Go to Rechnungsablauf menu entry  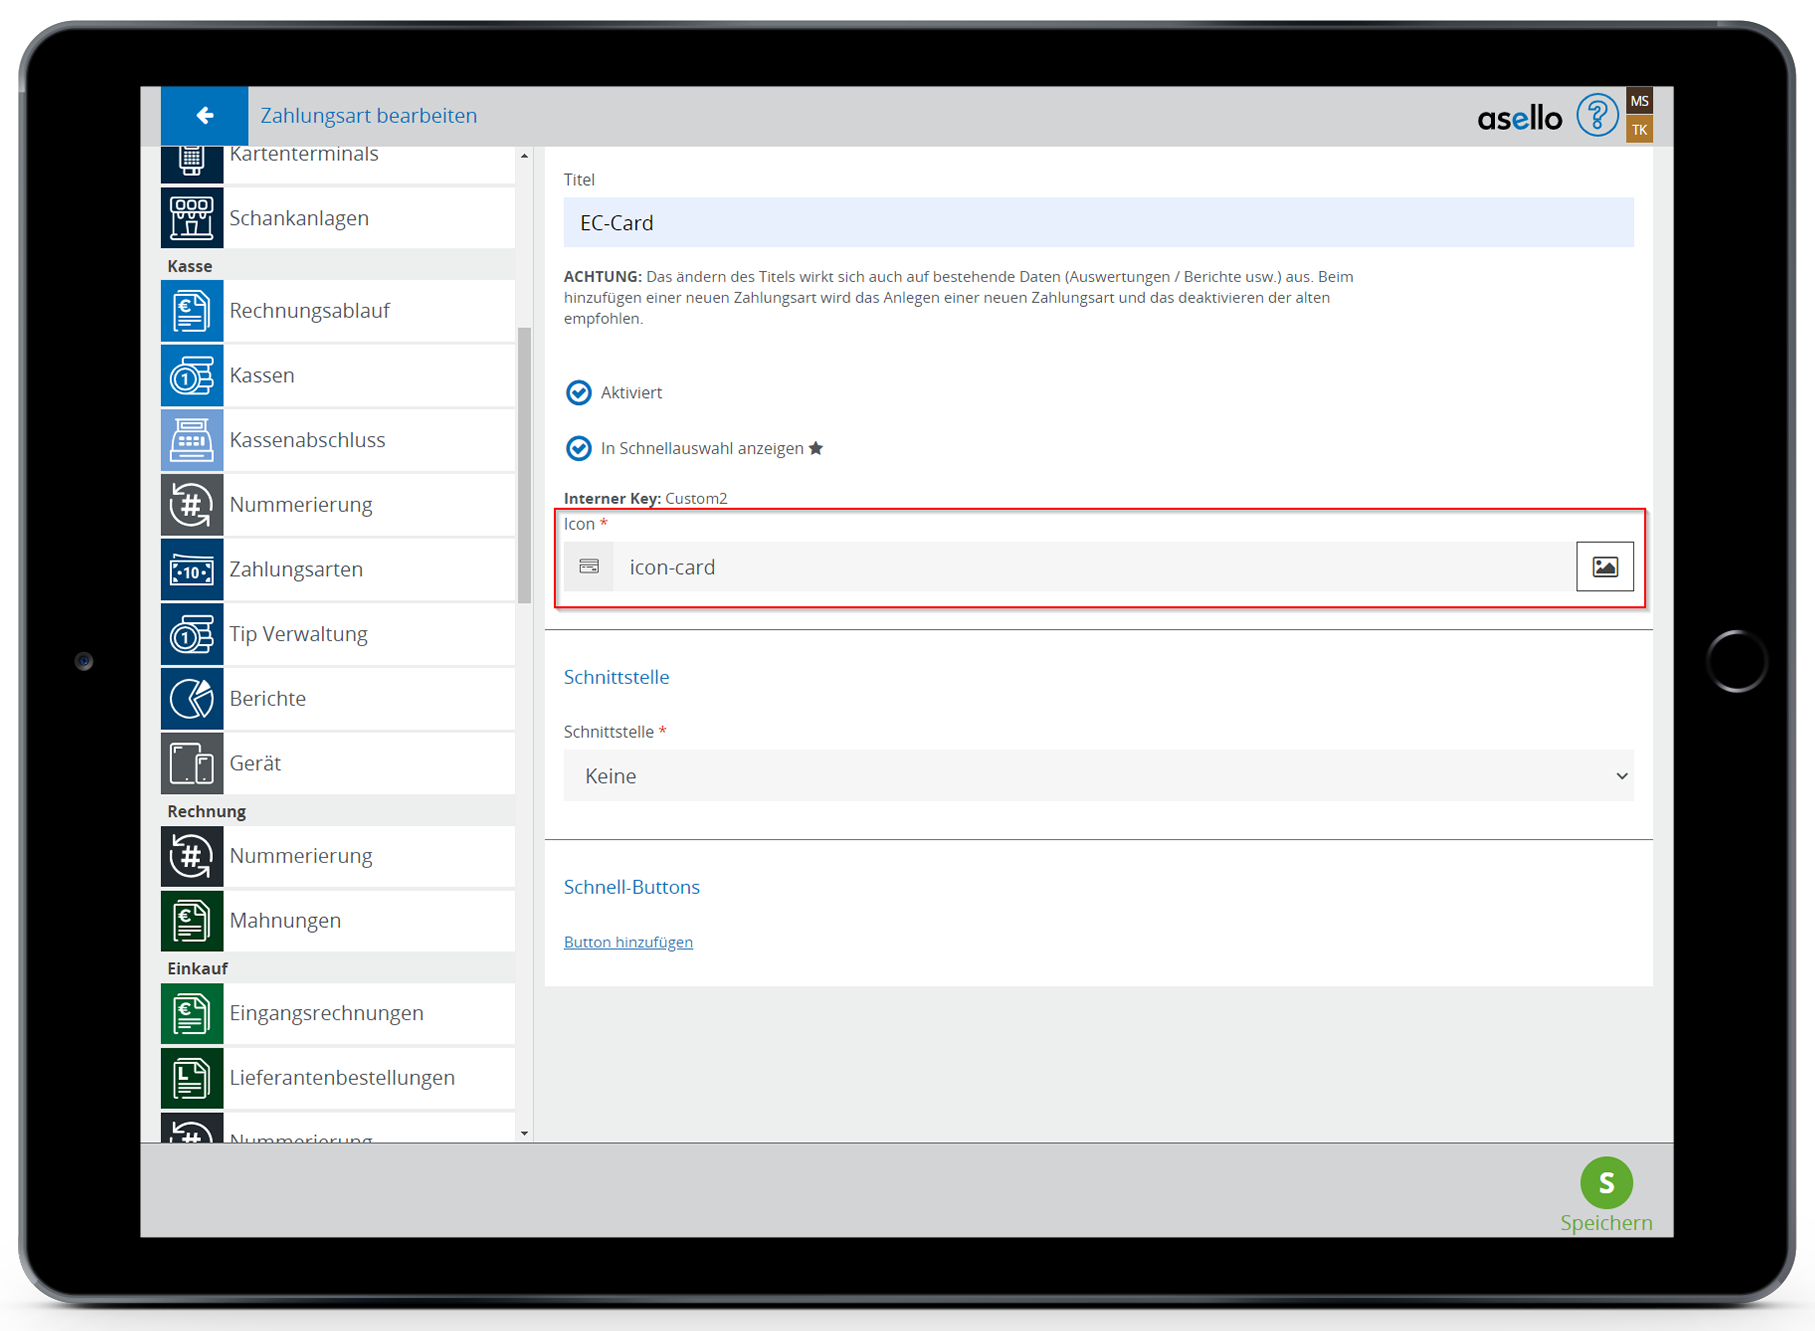(309, 311)
